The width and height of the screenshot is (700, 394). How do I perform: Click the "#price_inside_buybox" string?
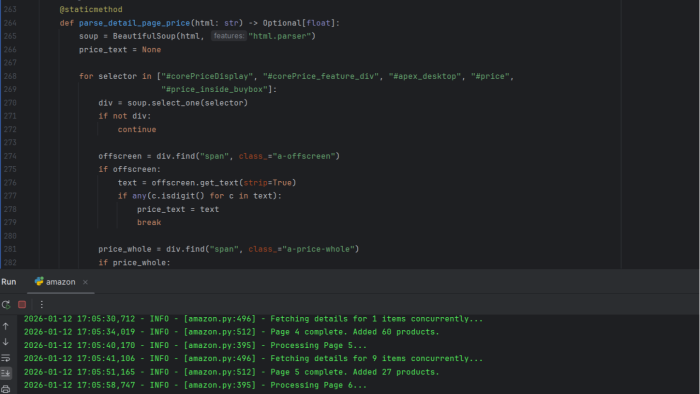[214, 89]
